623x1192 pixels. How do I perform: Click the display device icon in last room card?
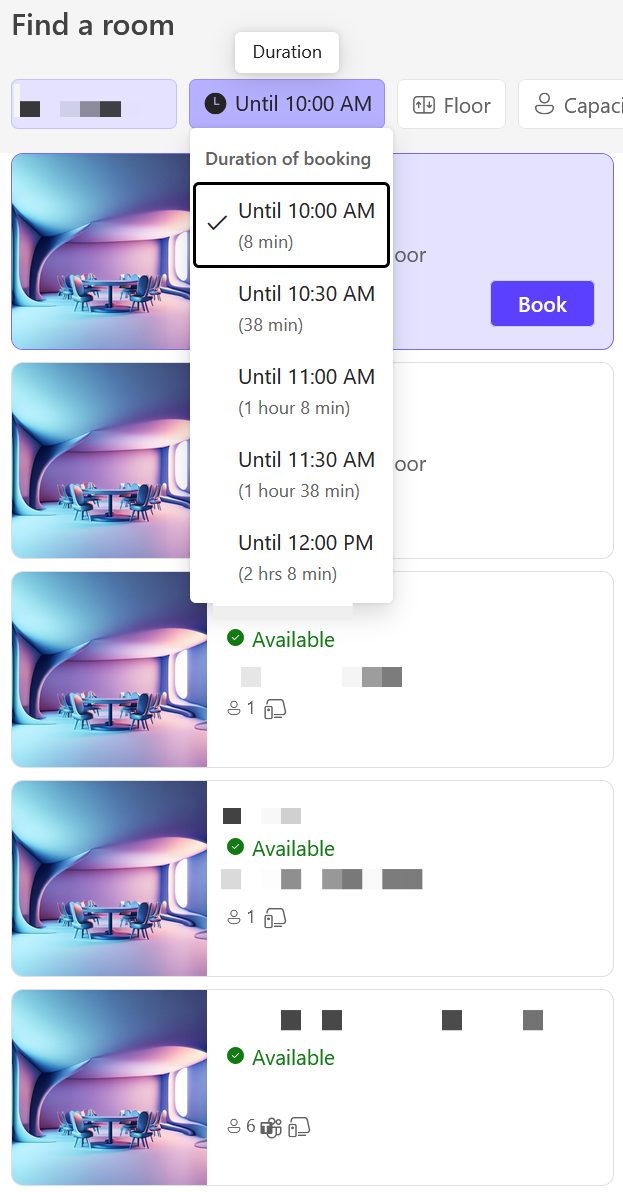coord(299,1127)
